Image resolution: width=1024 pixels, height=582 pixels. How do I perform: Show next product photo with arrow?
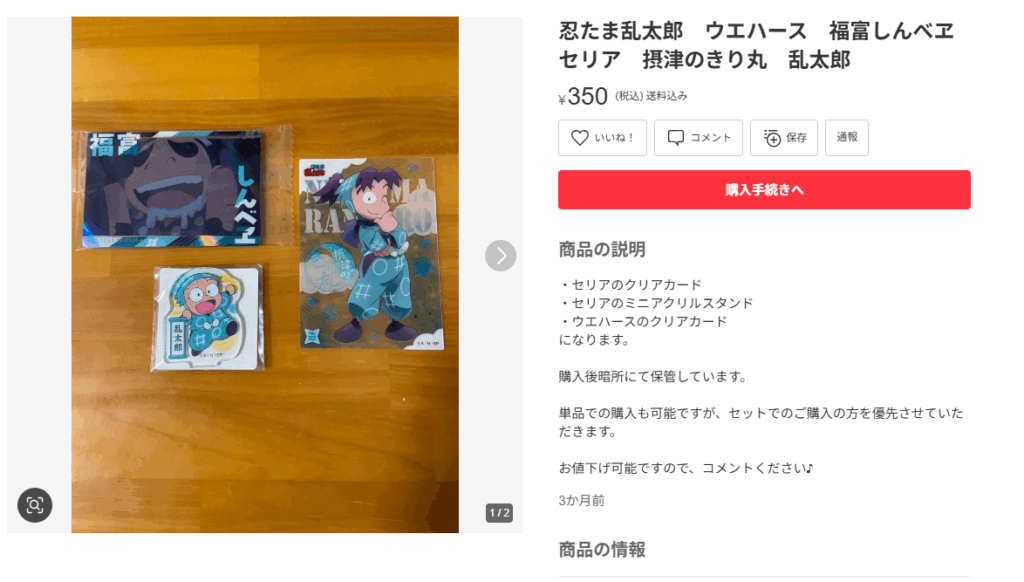click(500, 255)
